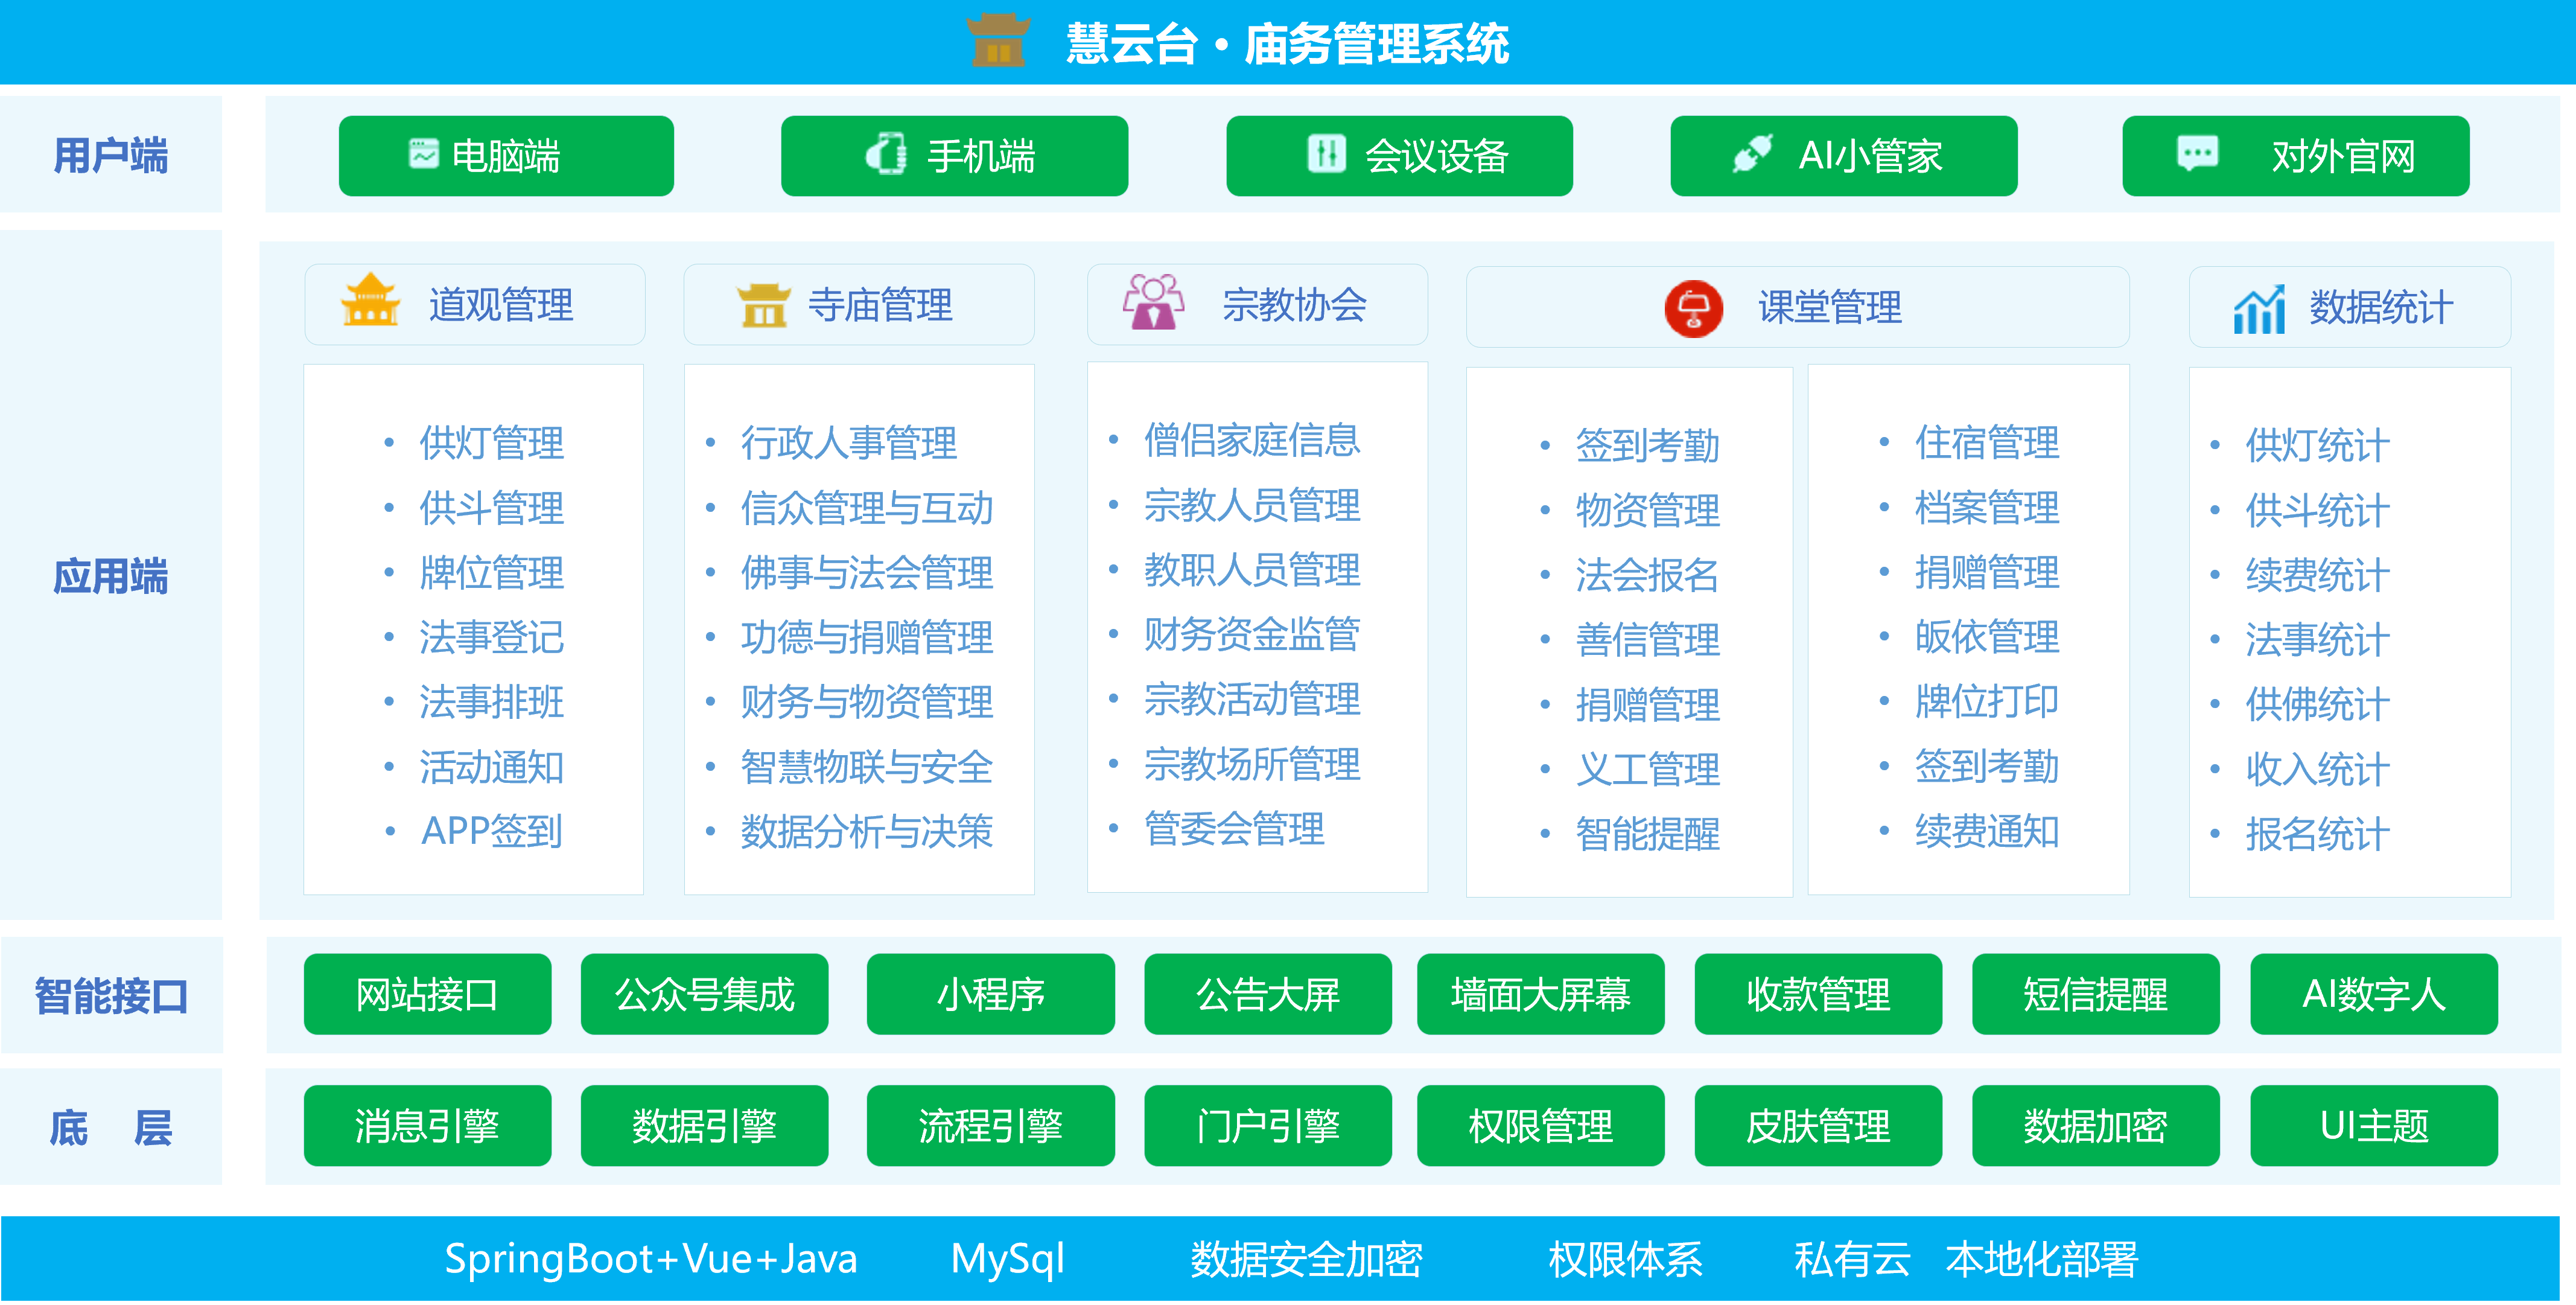Open 管委会管理 item
The image size is (2576, 1305).
tap(1234, 829)
